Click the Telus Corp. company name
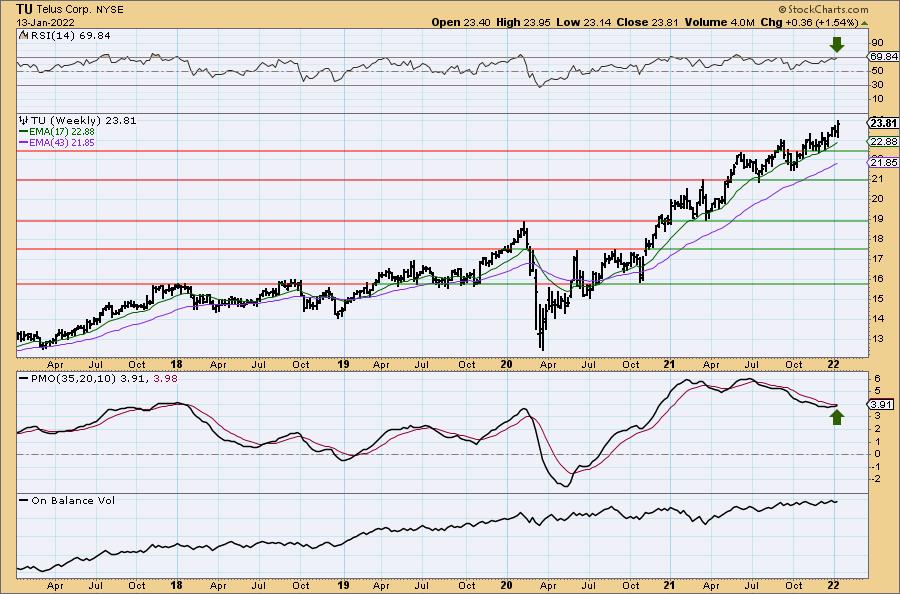 [x=63, y=10]
